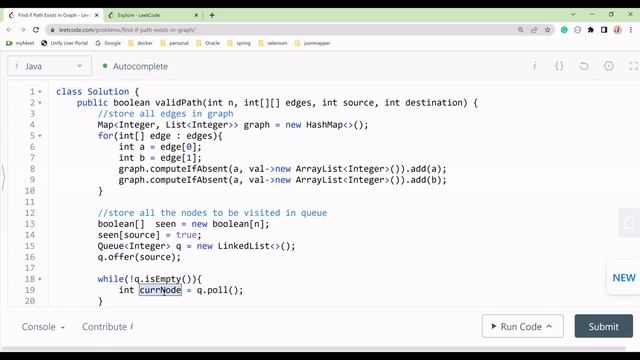Toggle the browser side panel icon

pyautogui.click(x=604, y=30)
